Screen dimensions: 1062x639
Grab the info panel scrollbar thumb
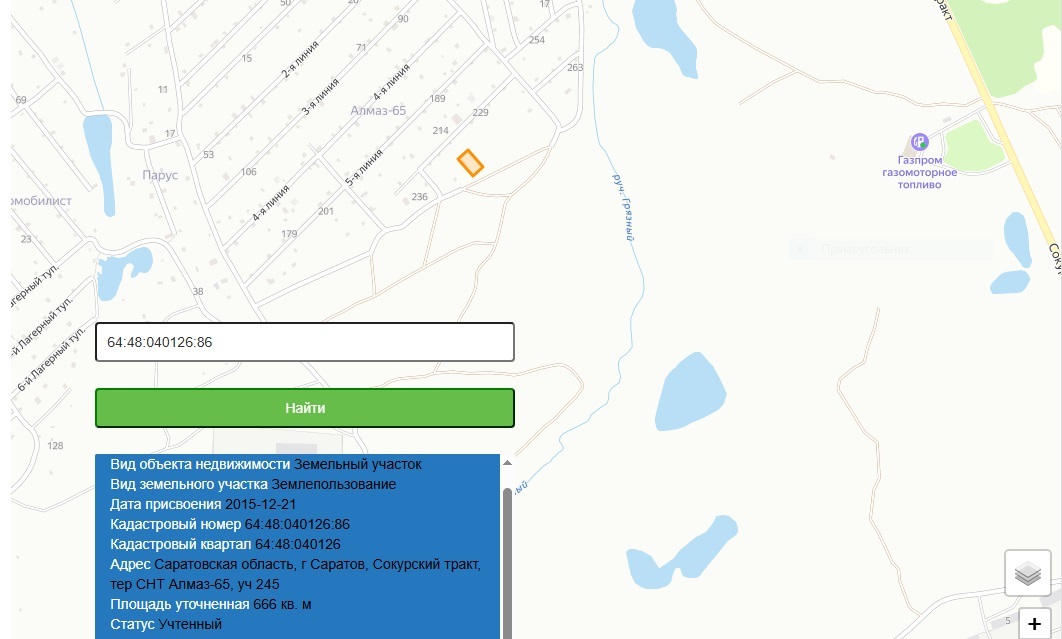coord(507,560)
